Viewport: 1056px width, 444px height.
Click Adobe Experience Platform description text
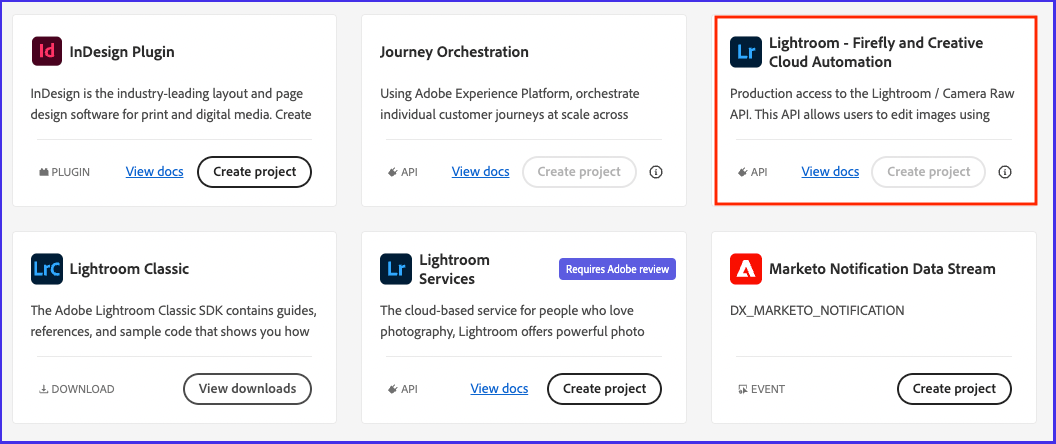pos(510,104)
